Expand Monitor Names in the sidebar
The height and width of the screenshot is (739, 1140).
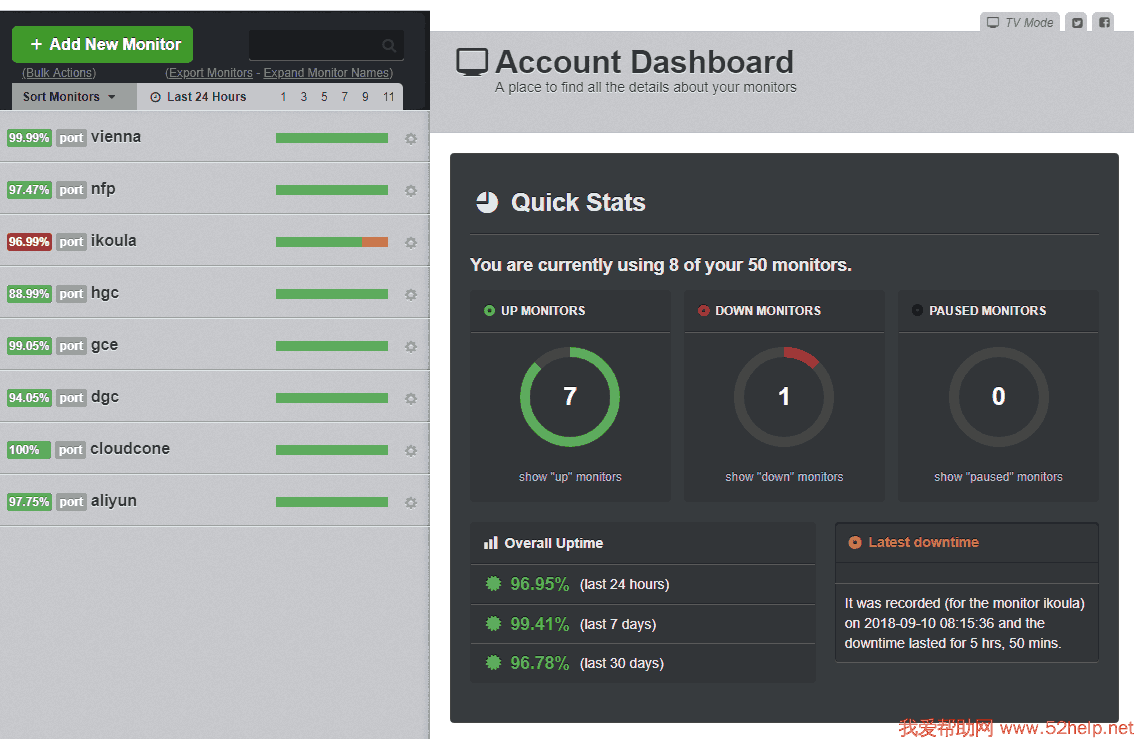pyautogui.click(x=328, y=73)
